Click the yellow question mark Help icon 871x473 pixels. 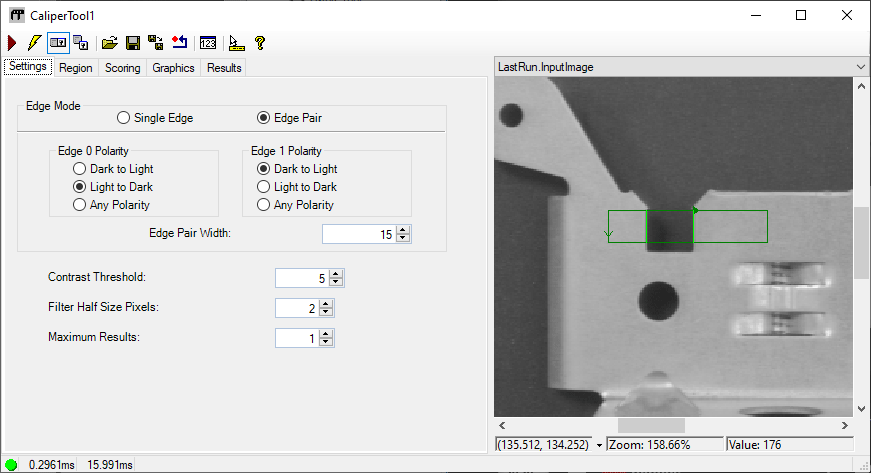260,43
